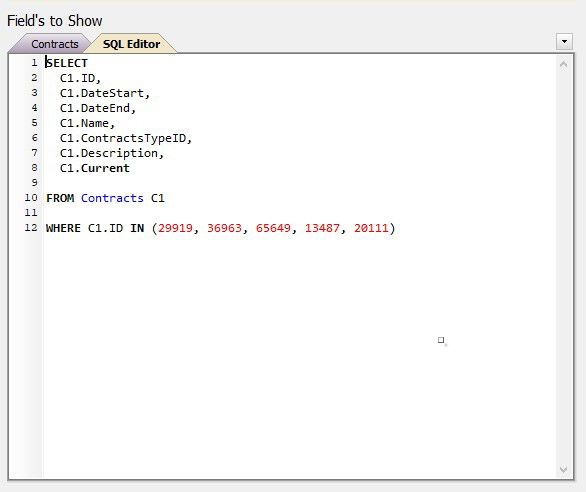Image resolution: width=586 pixels, height=492 pixels.
Task: Click the scrollbar down arrow
Action: coord(564,469)
